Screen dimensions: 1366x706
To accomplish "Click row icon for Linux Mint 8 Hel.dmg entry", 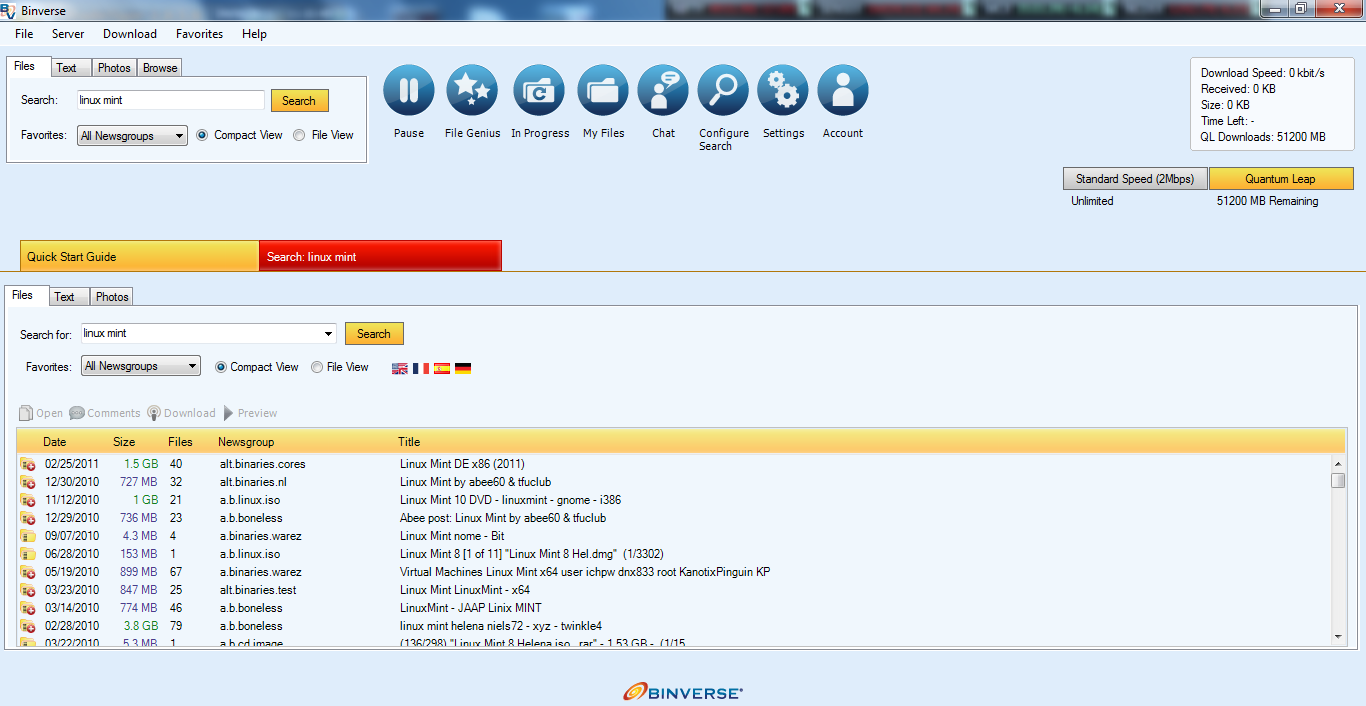I will (x=28, y=554).
